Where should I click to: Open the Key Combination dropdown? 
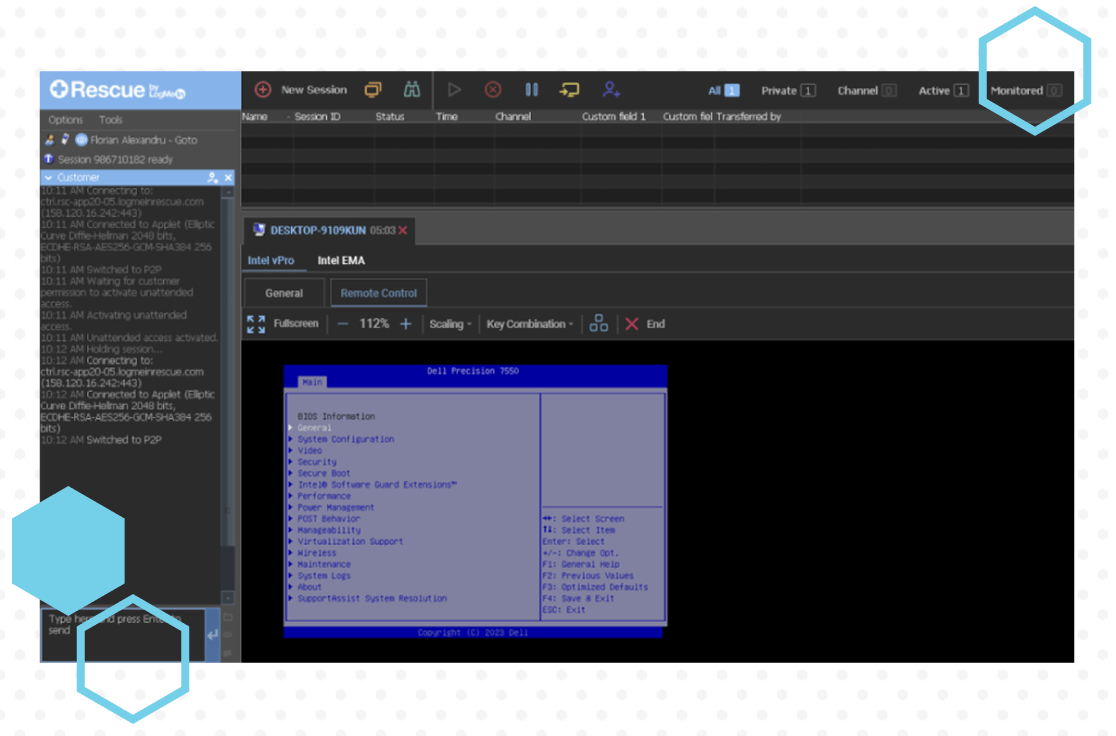(x=529, y=324)
